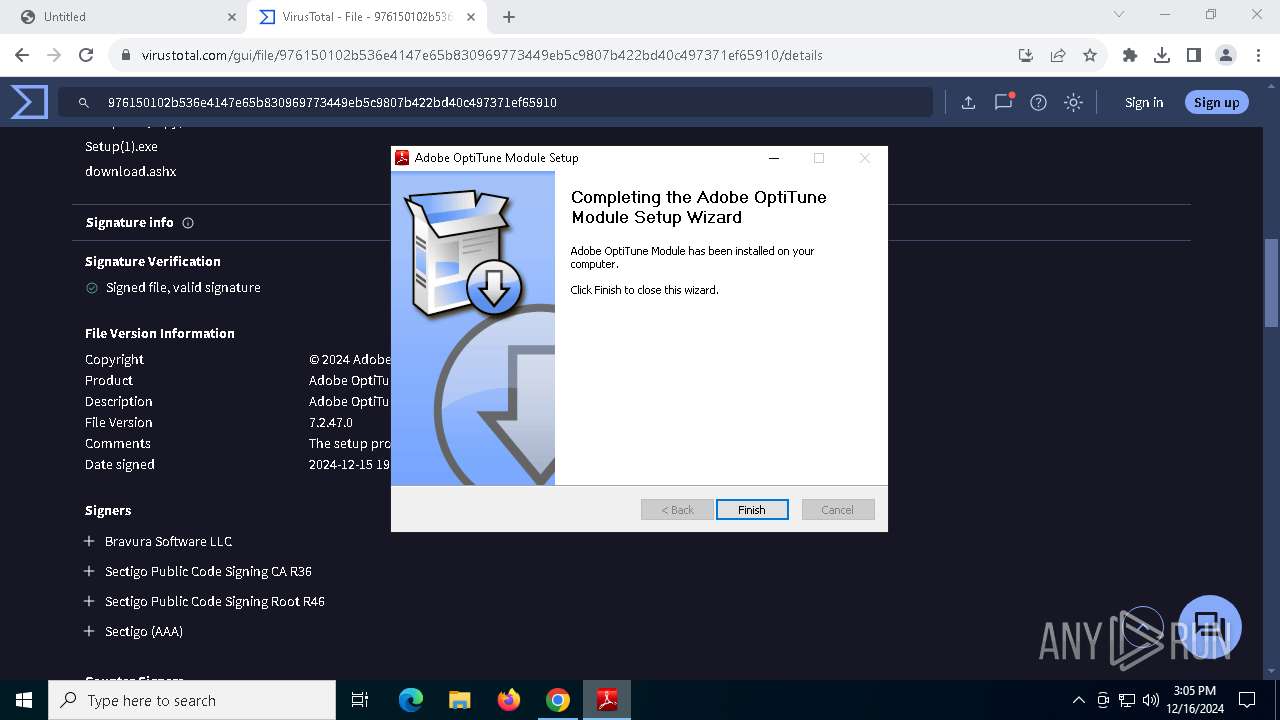This screenshot has width=1280, height=720.
Task: Click the page vertical scrollbar
Action: pyautogui.click(x=1271, y=283)
